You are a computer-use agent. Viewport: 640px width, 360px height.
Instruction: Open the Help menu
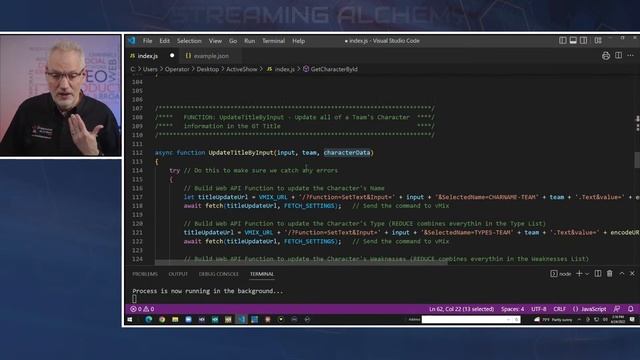(298, 41)
